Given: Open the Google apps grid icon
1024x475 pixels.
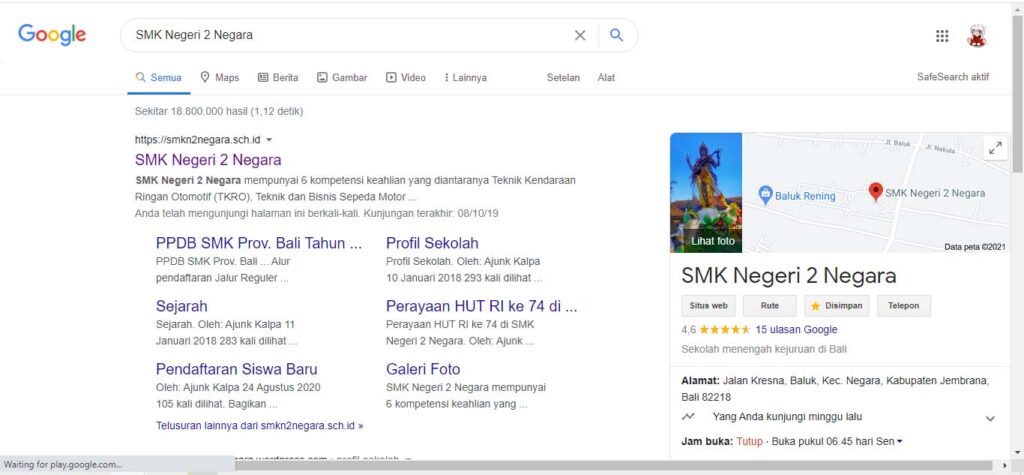Looking at the screenshot, I should point(942,36).
